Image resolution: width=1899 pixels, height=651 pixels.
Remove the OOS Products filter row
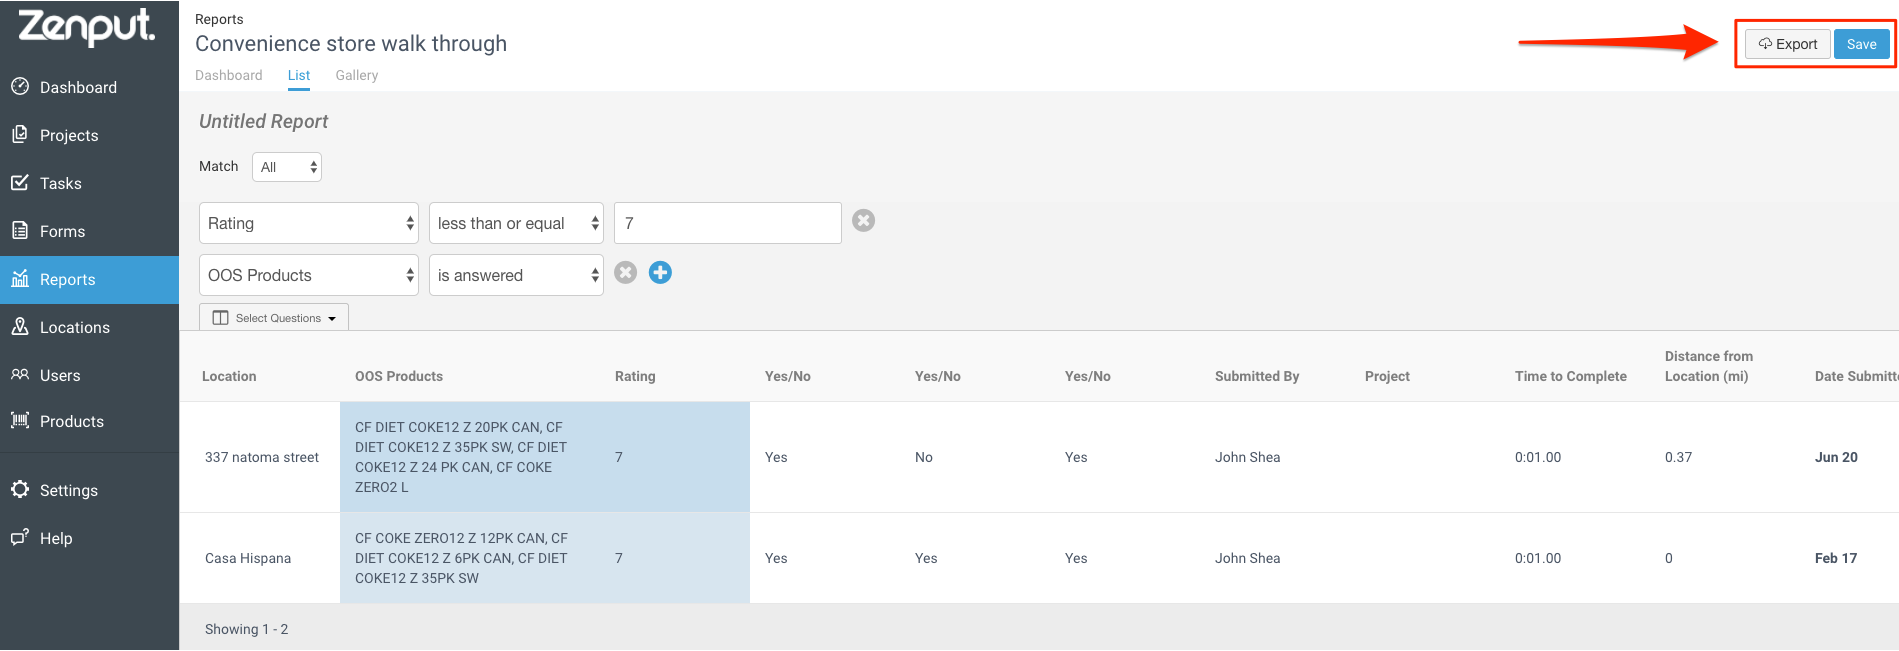[626, 272]
